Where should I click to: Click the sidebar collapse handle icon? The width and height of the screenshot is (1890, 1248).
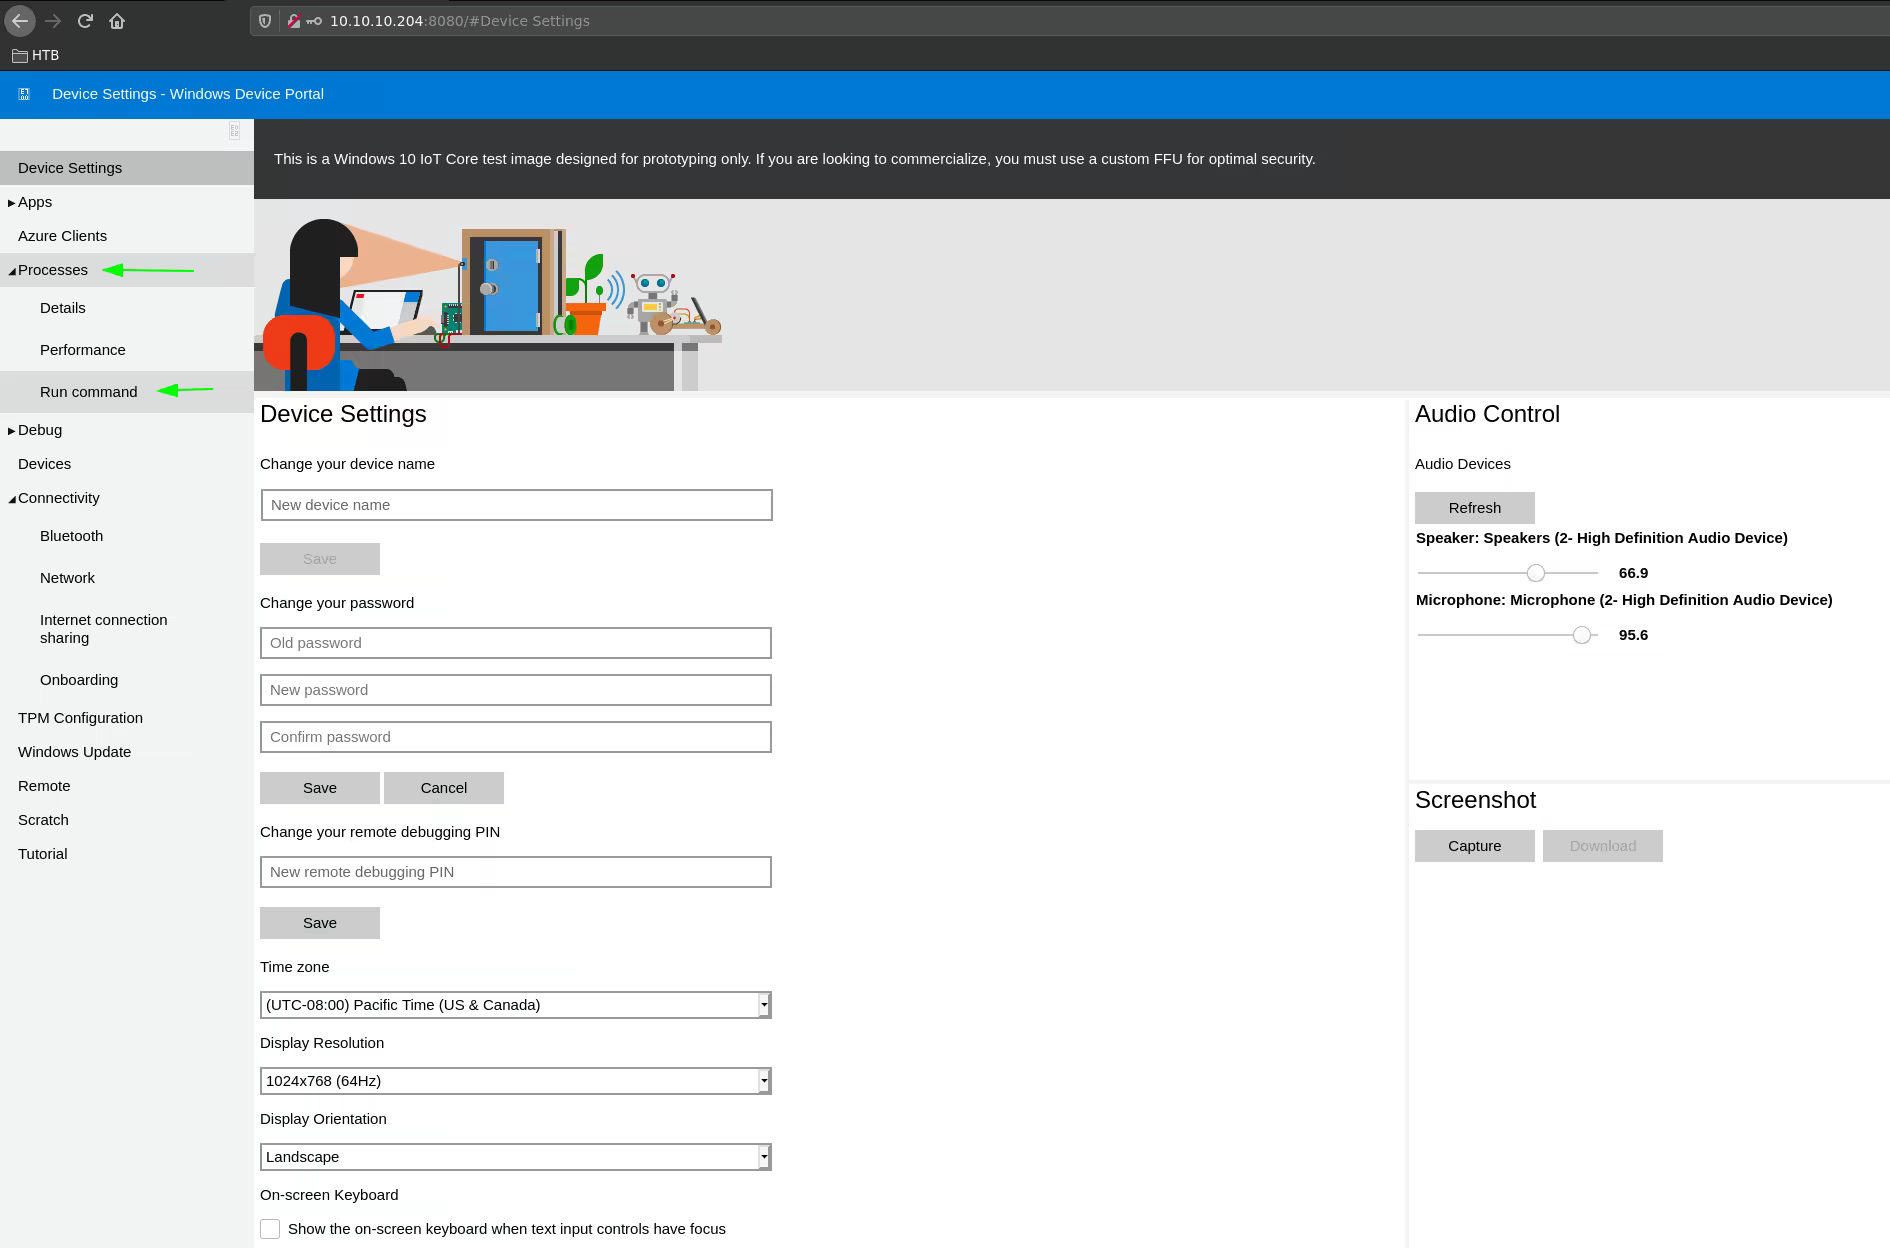234,130
